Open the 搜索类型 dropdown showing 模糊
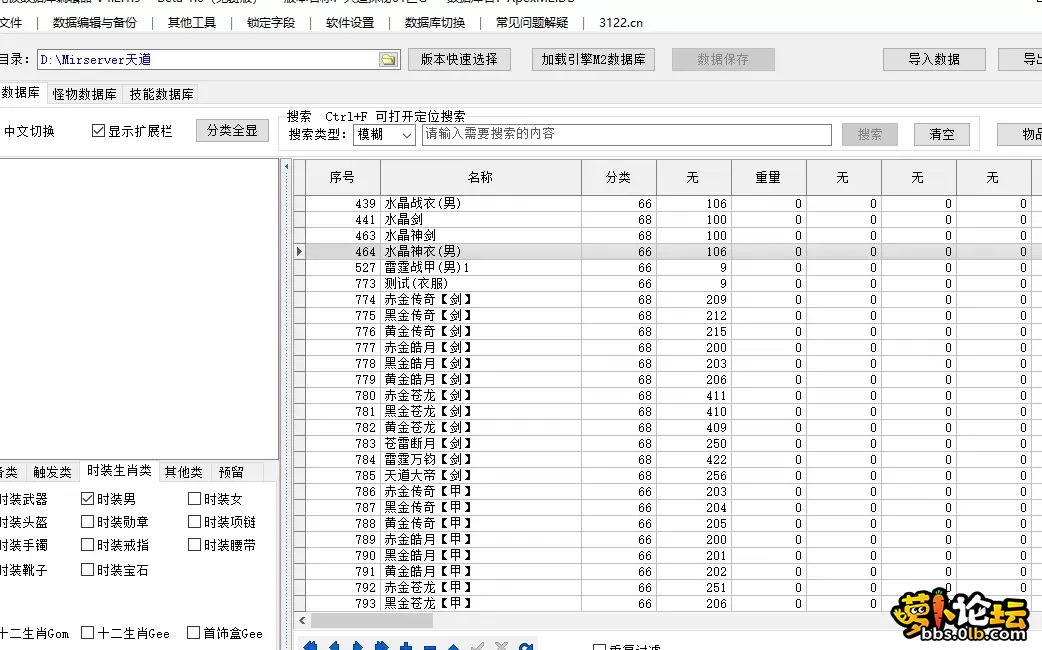 384,135
